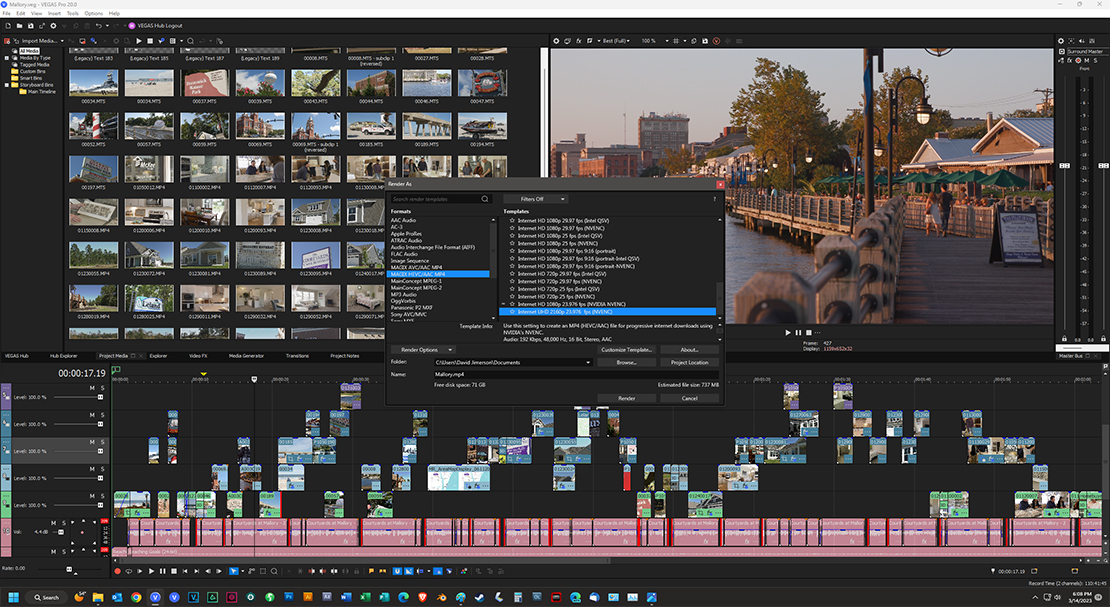Image resolution: width=1110 pixels, height=607 pixels.
Task: Adjust first video track Level slider
Action: 100,397
